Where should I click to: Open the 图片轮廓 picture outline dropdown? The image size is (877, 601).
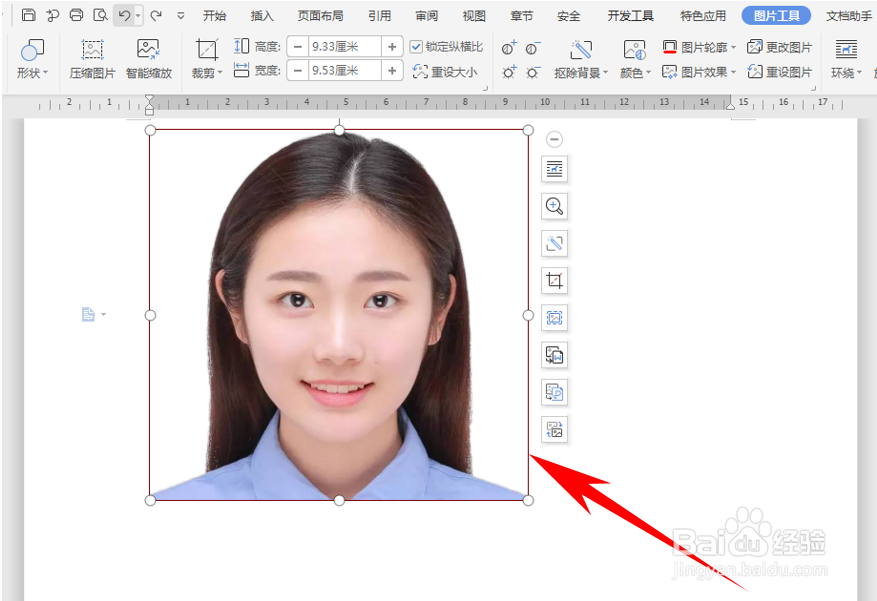pos(699,47)
